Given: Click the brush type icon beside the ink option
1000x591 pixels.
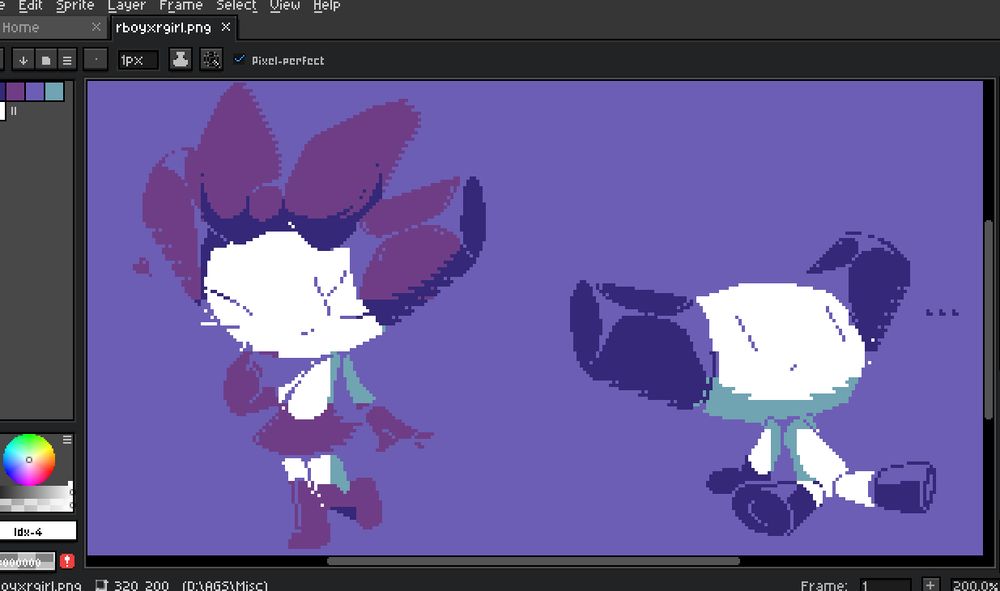Looking at the screenshot, I should click(x=45, y=59).
